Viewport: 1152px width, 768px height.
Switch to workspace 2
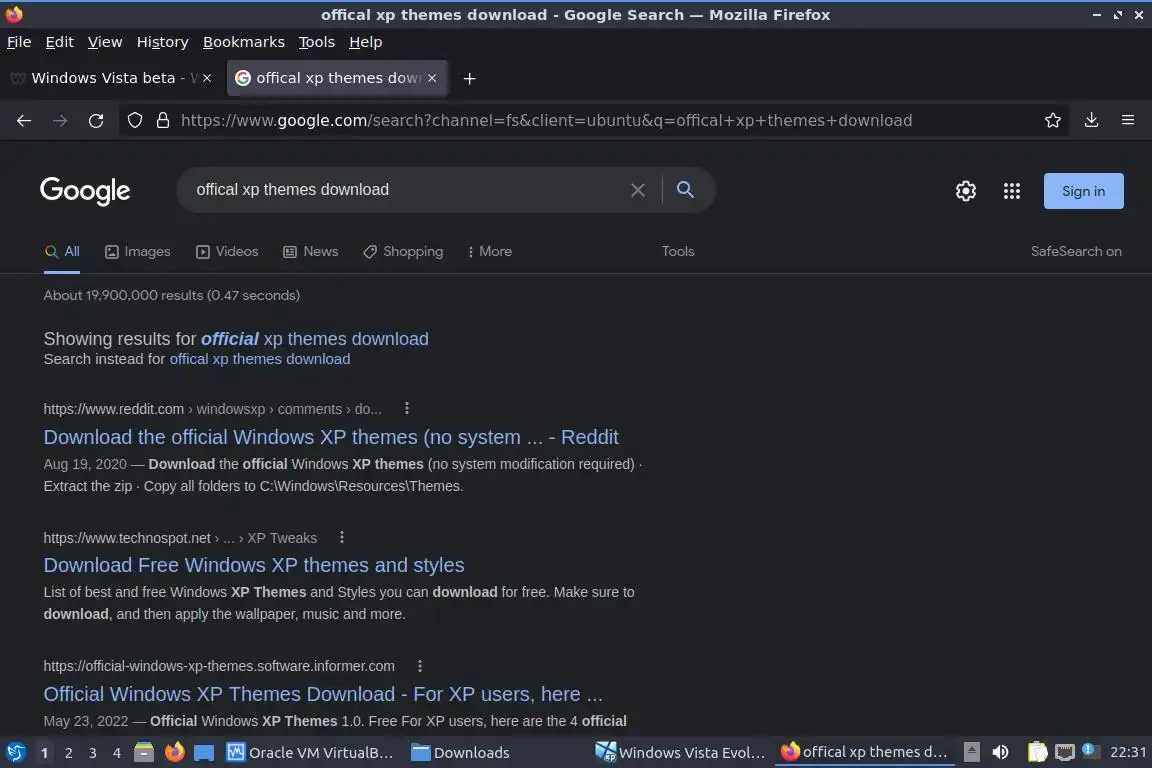(x=68, y=753)
